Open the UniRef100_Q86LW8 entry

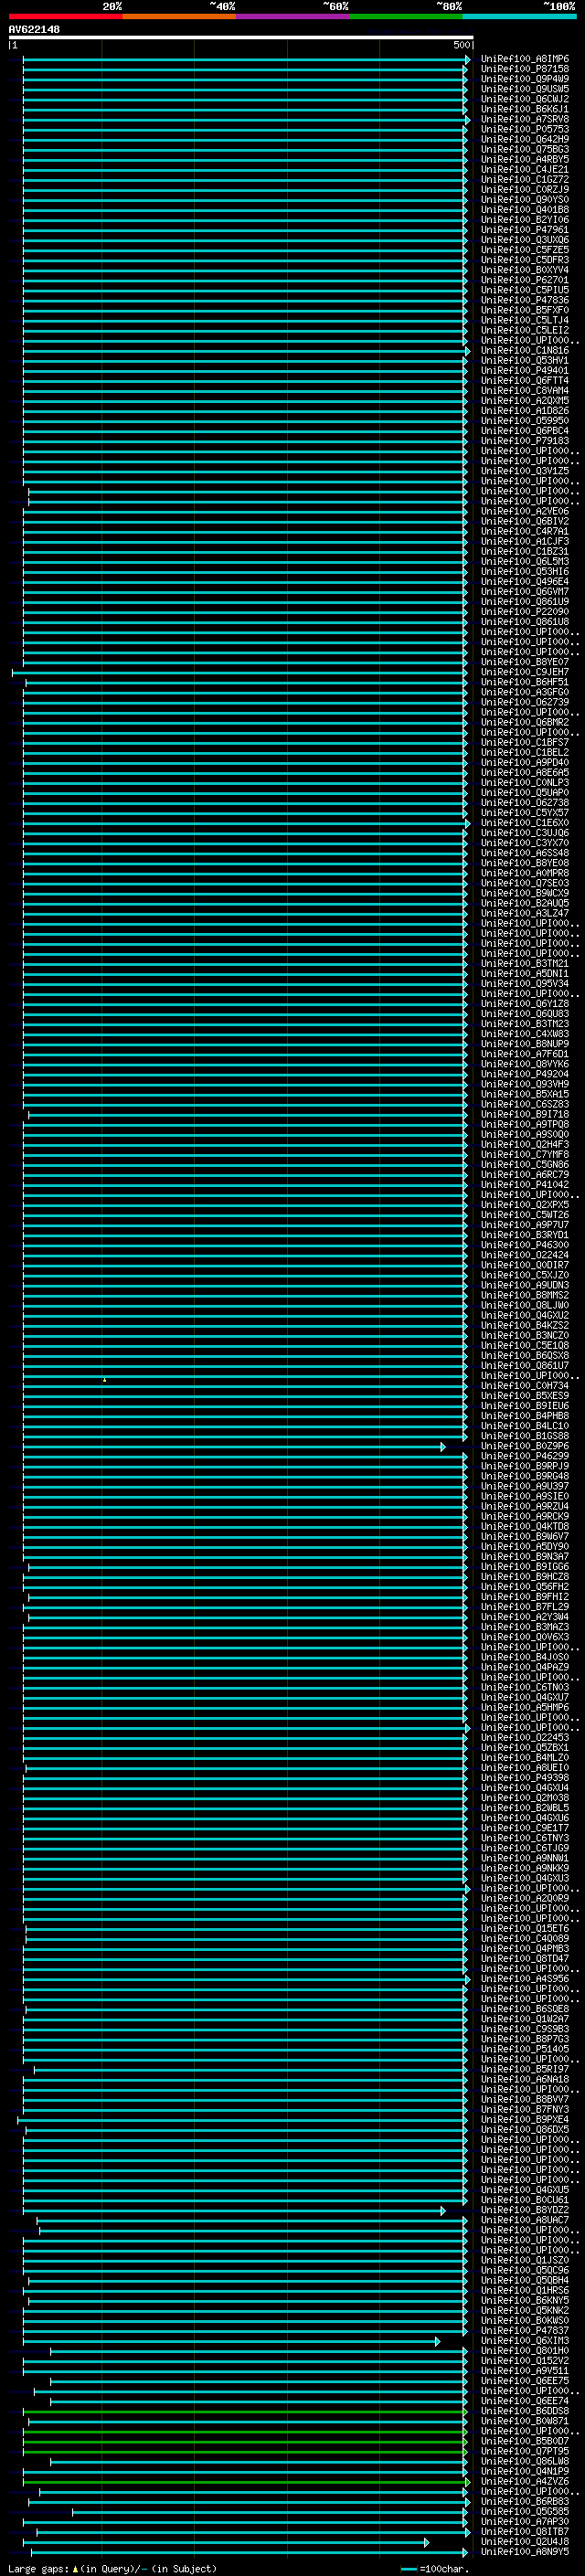tap(524, 2461)
